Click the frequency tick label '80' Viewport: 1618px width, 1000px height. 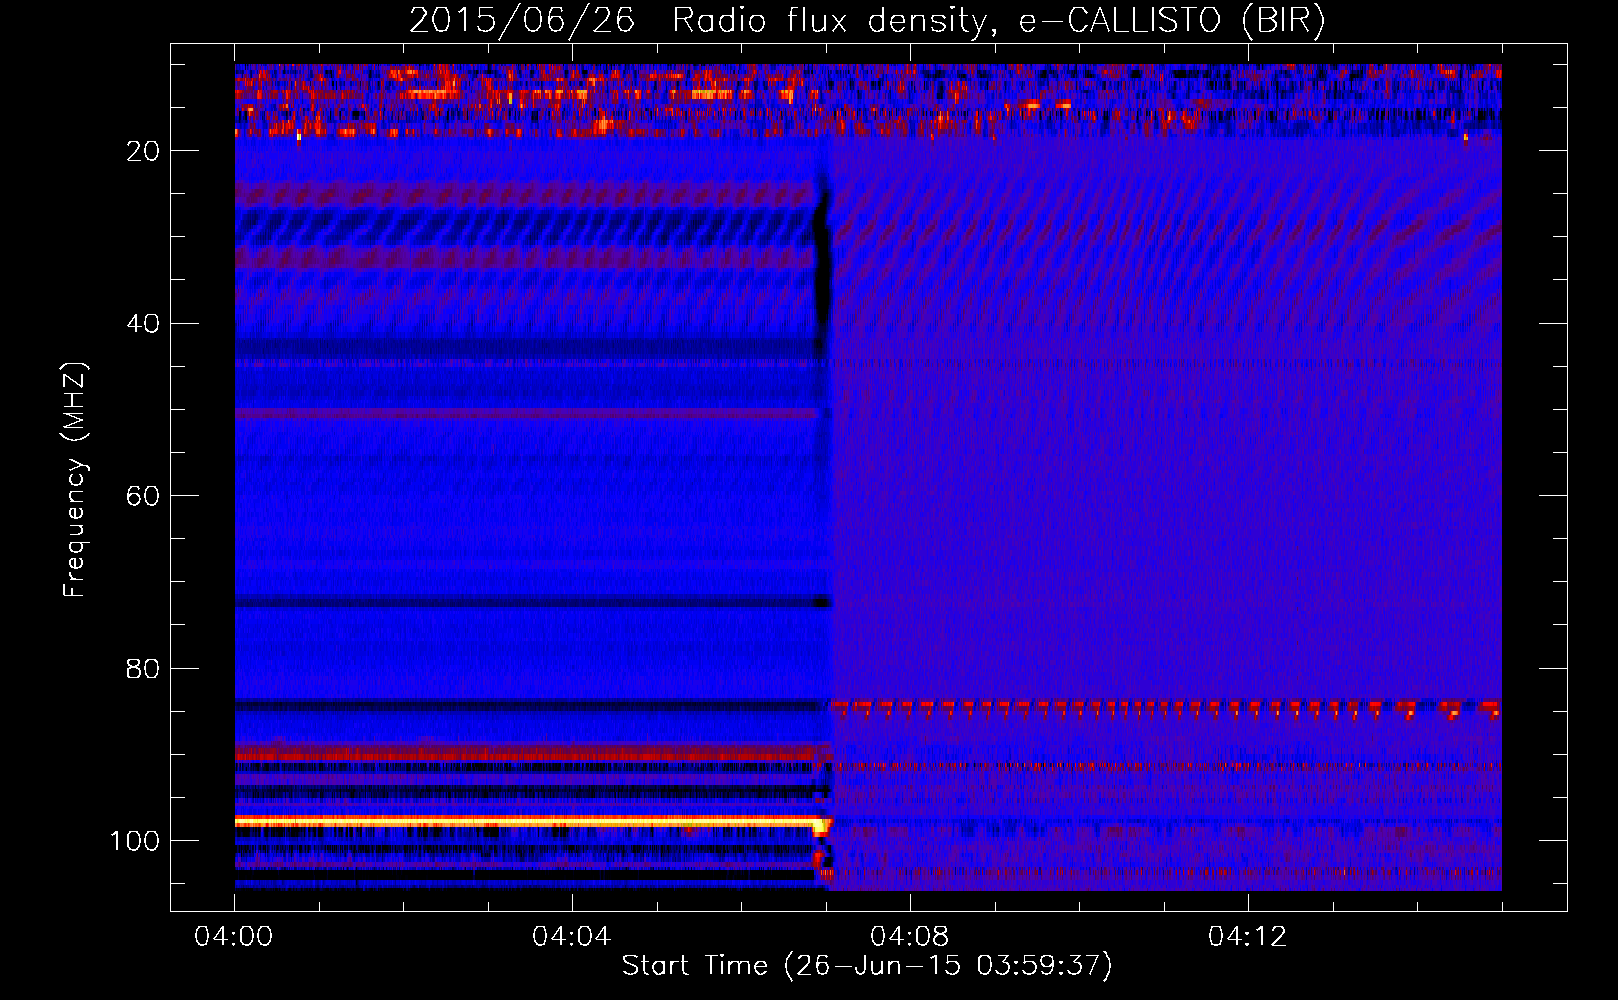[144, 669]
